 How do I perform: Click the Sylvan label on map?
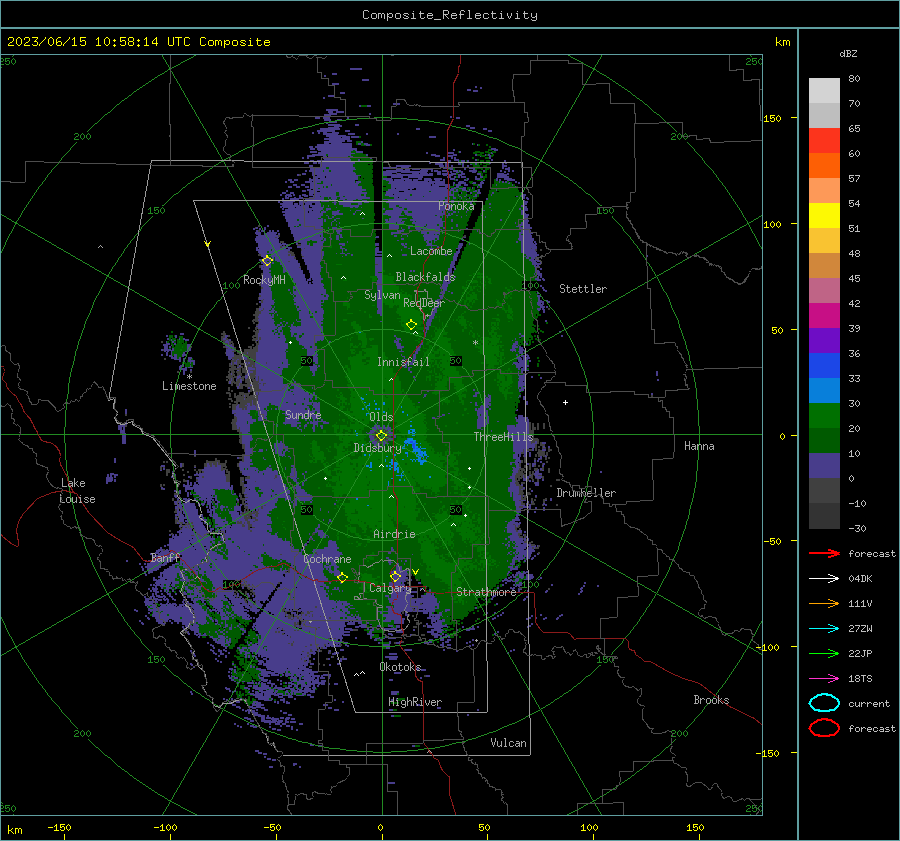click(x=382, y=295)
